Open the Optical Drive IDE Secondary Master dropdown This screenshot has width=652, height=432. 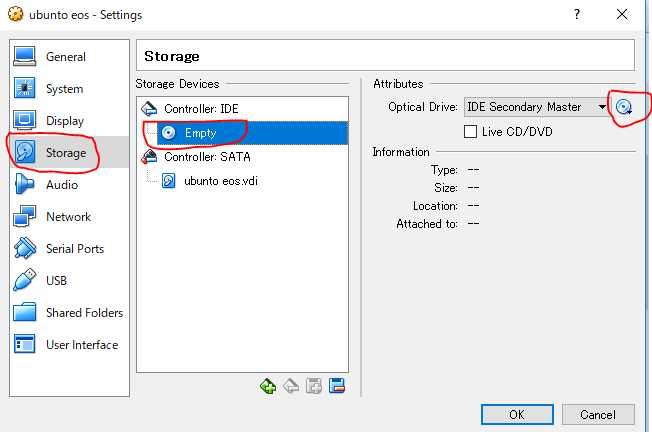(x=536, y=107)
